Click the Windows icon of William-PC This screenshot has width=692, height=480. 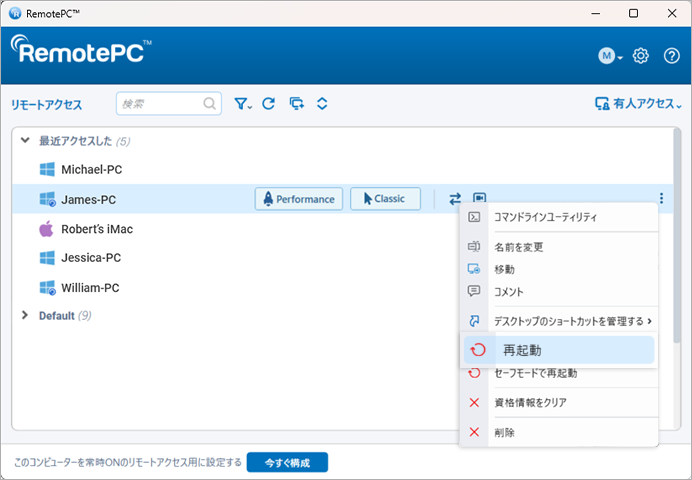coord(48,288)
